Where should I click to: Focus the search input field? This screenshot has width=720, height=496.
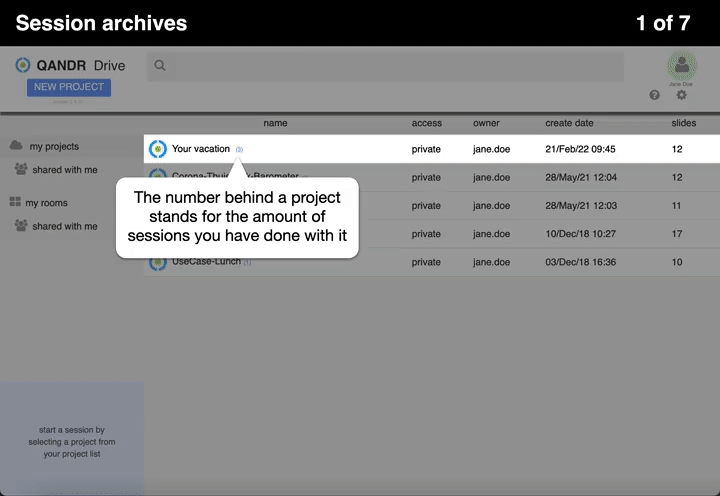386,66
